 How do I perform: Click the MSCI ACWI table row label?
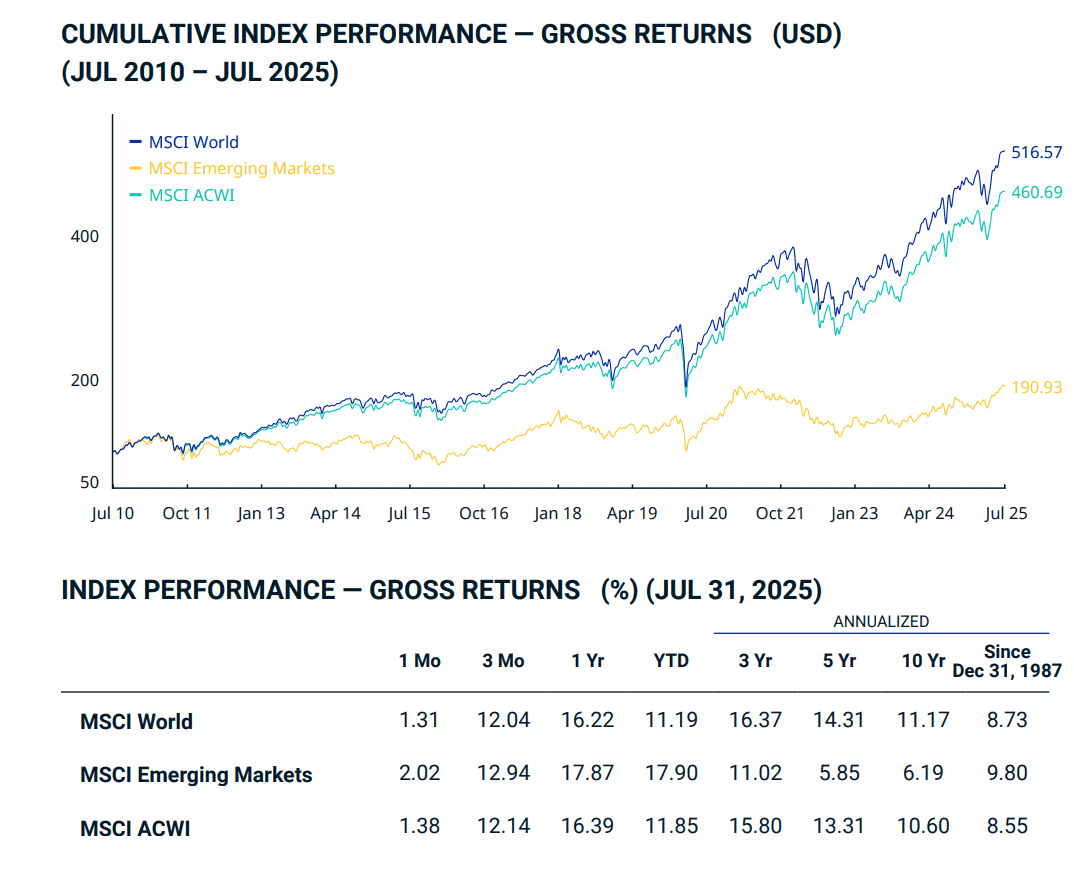click(135, 829)
